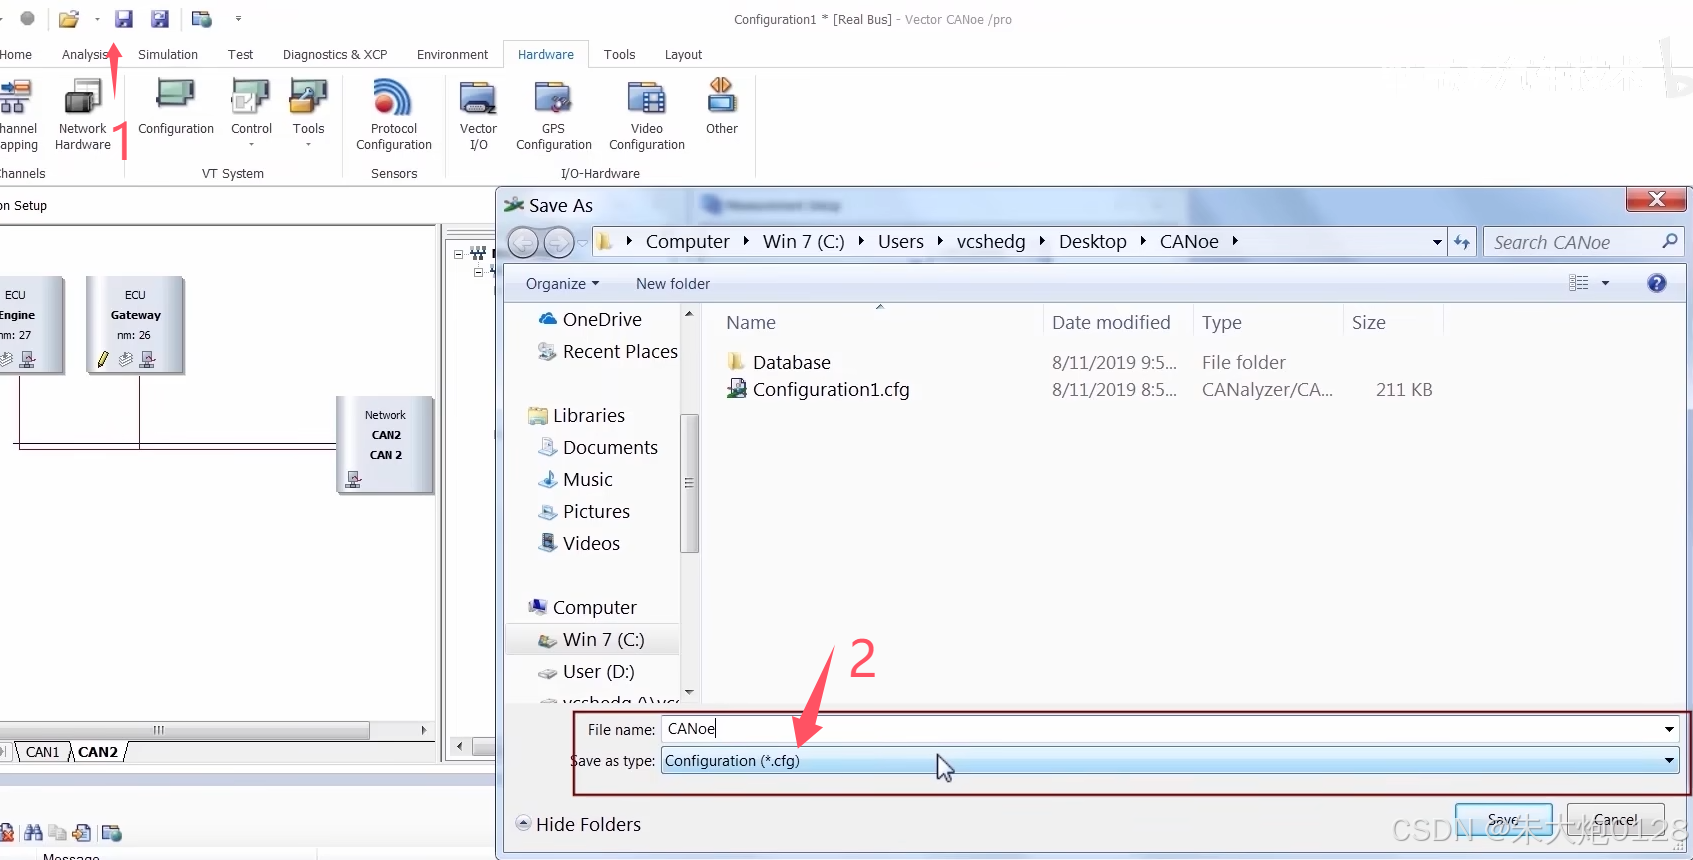Open VT System Tools

tap(308, 113)
